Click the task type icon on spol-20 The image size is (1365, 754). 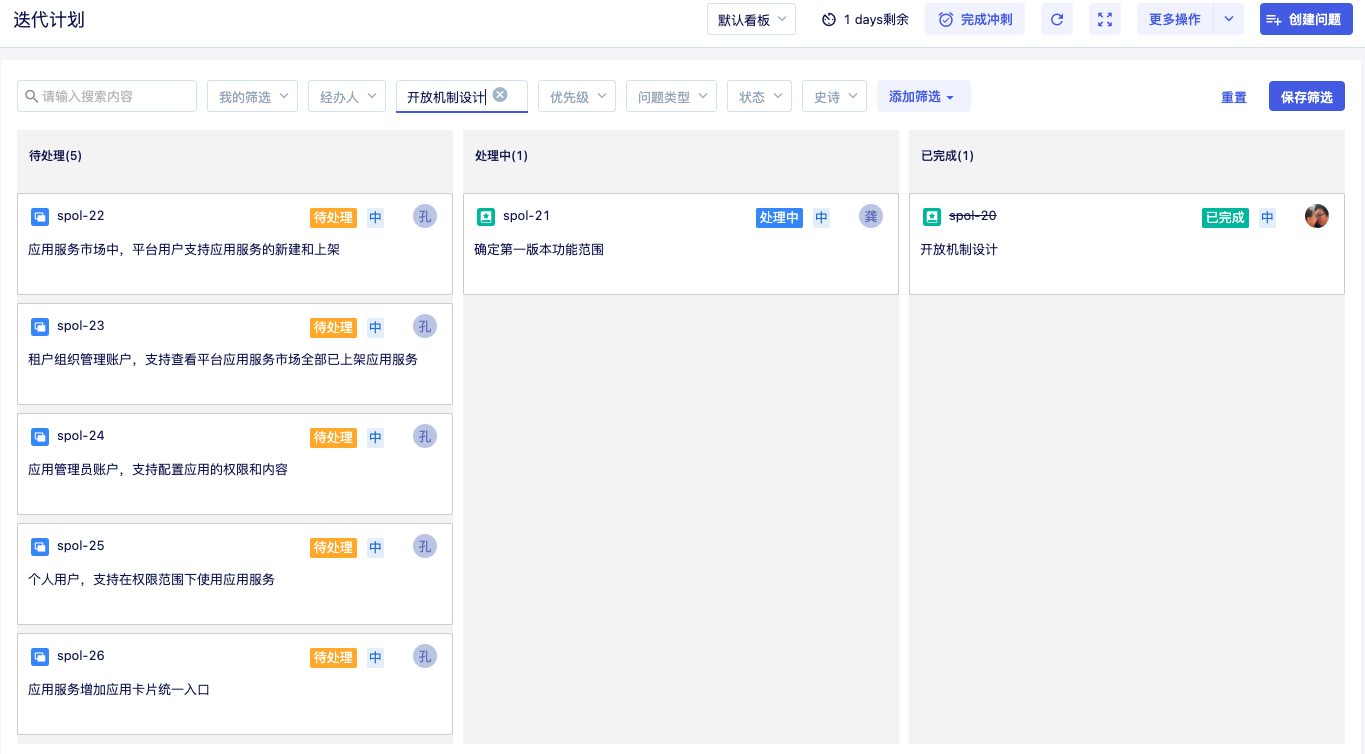coord(932,216)
